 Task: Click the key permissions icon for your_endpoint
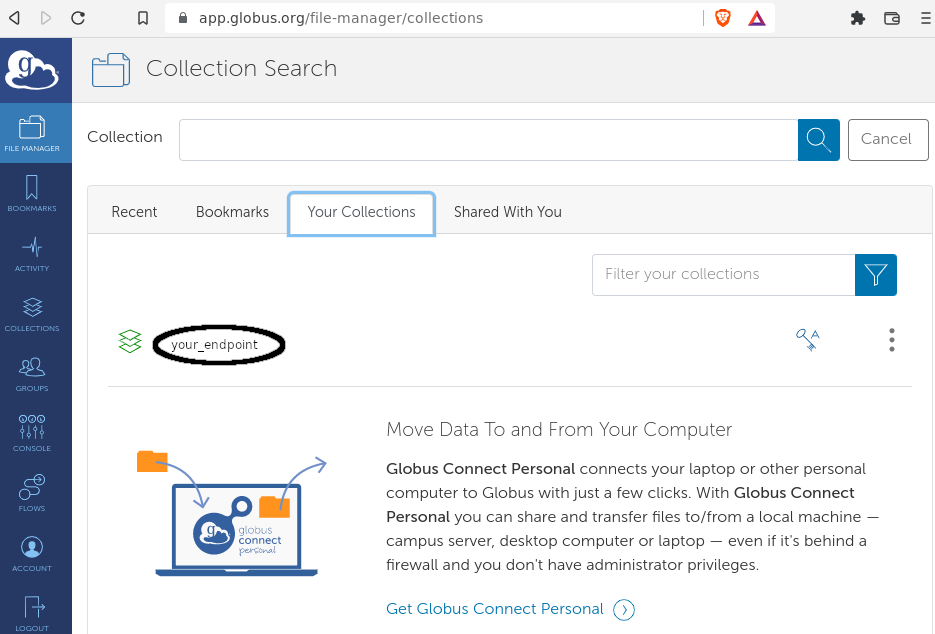[808, 339]
